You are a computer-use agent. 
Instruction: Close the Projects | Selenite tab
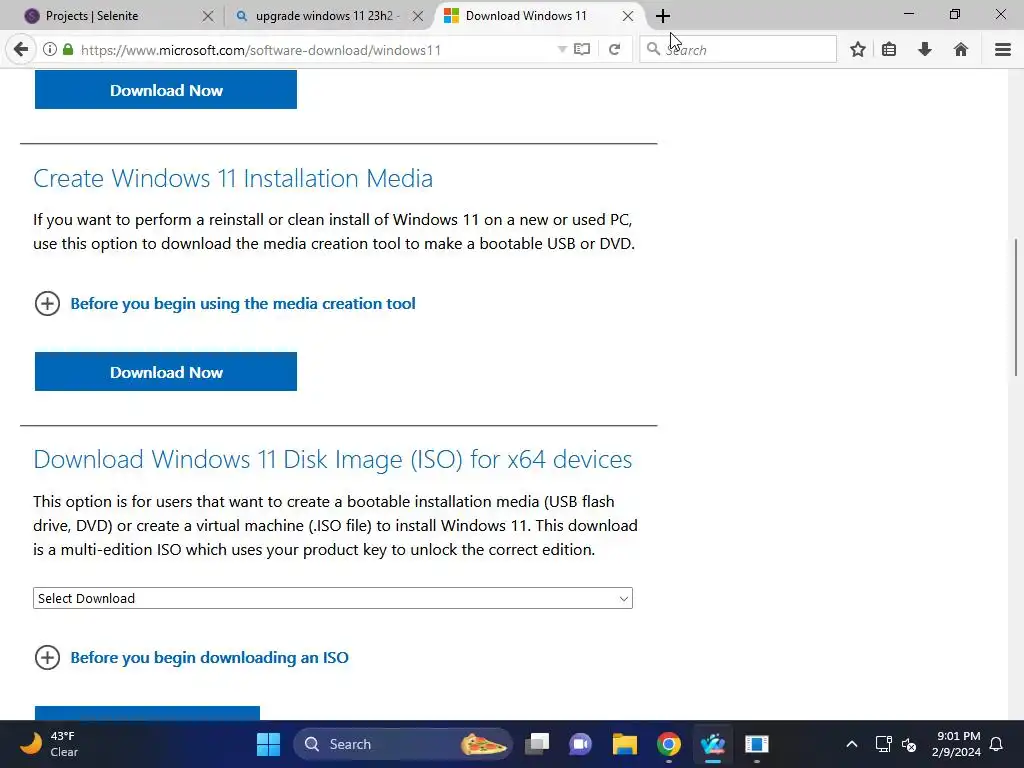pyautogui.click(x=208, y=16)
